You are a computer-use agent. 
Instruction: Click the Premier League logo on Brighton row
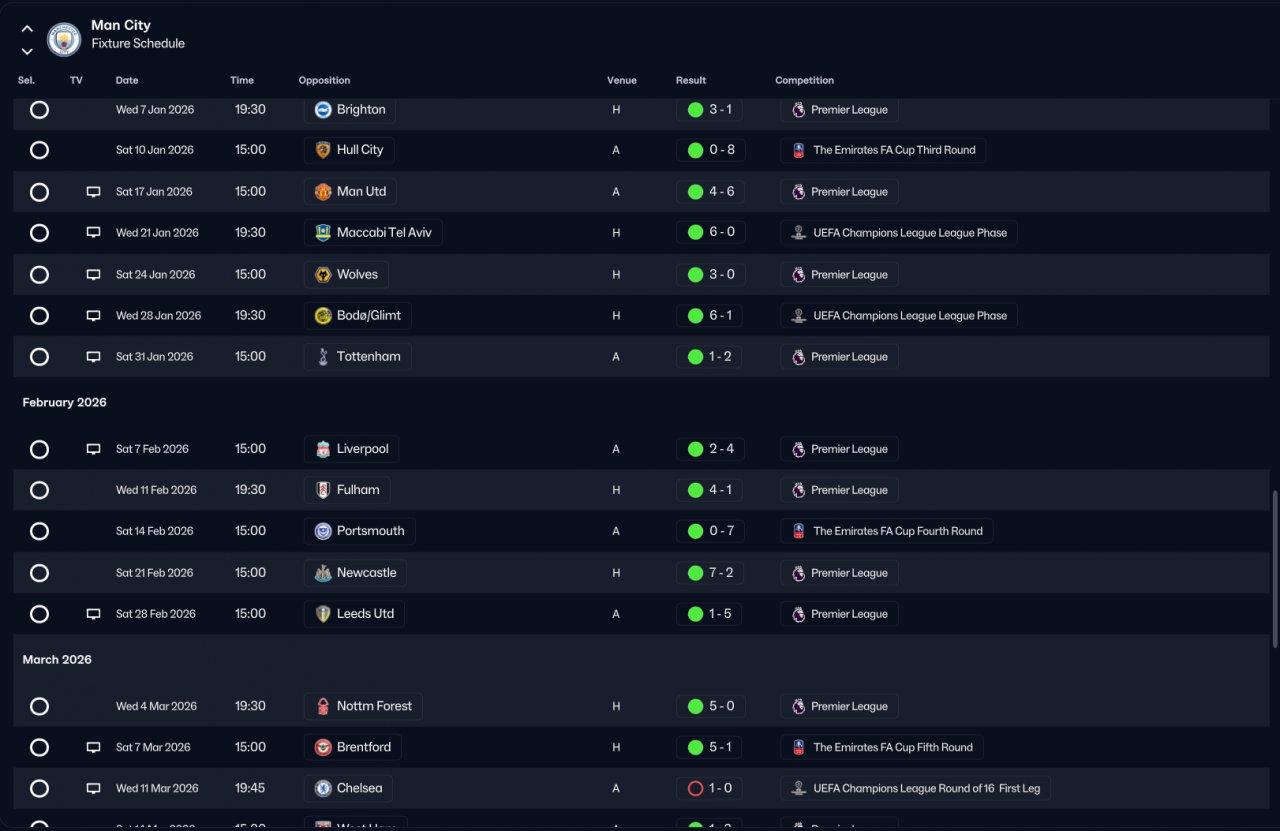(798, 110)
